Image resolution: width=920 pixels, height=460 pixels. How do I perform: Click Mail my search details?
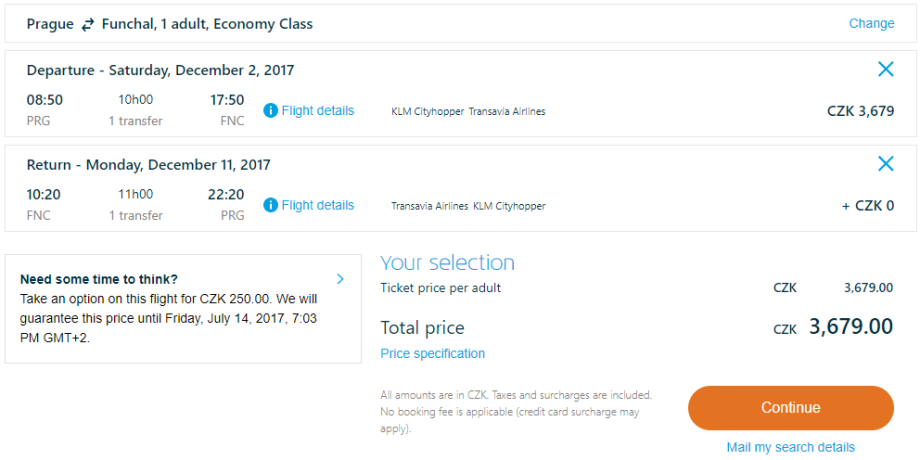[790, 447]
